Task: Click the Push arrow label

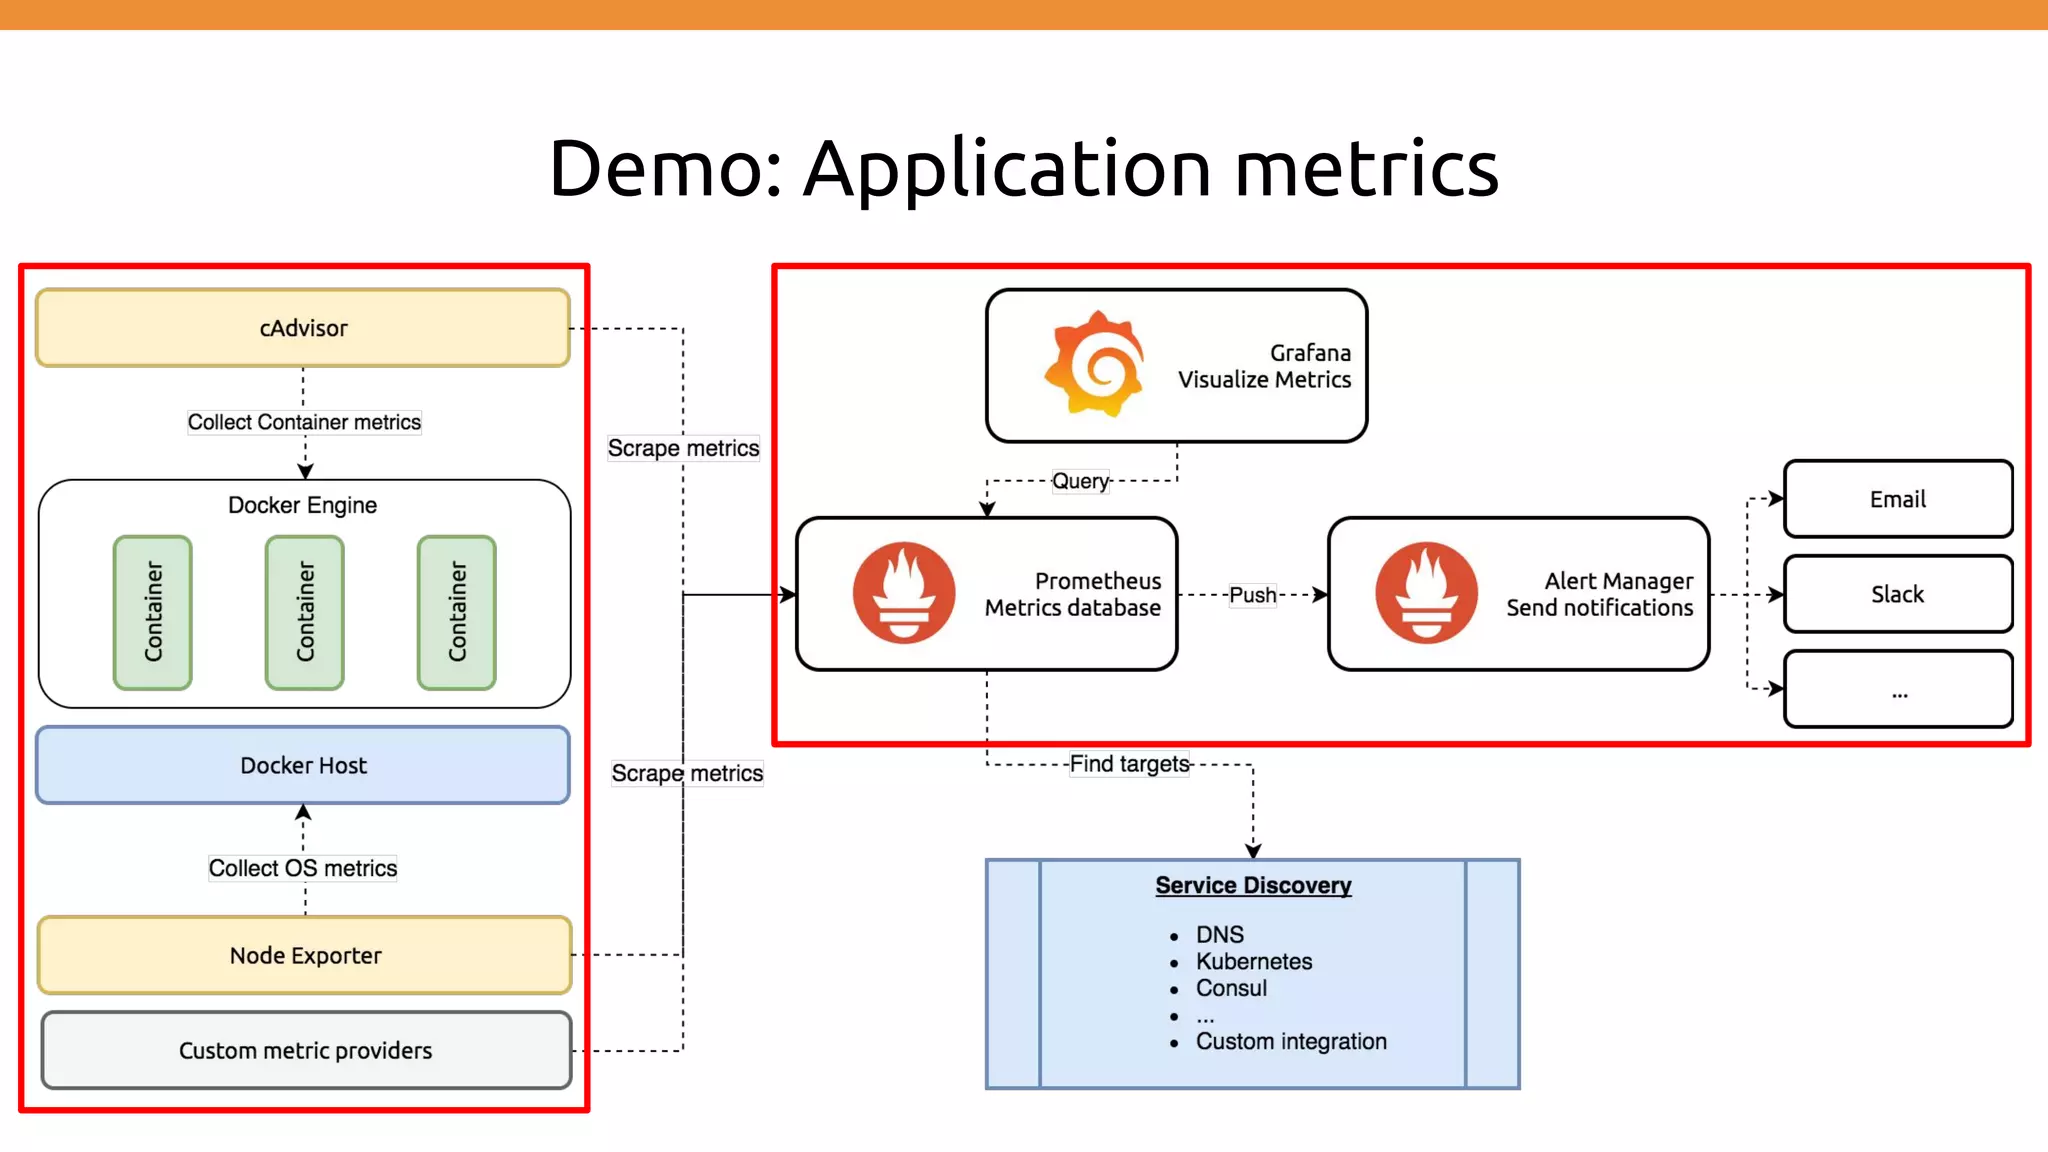Action: 1252,595
